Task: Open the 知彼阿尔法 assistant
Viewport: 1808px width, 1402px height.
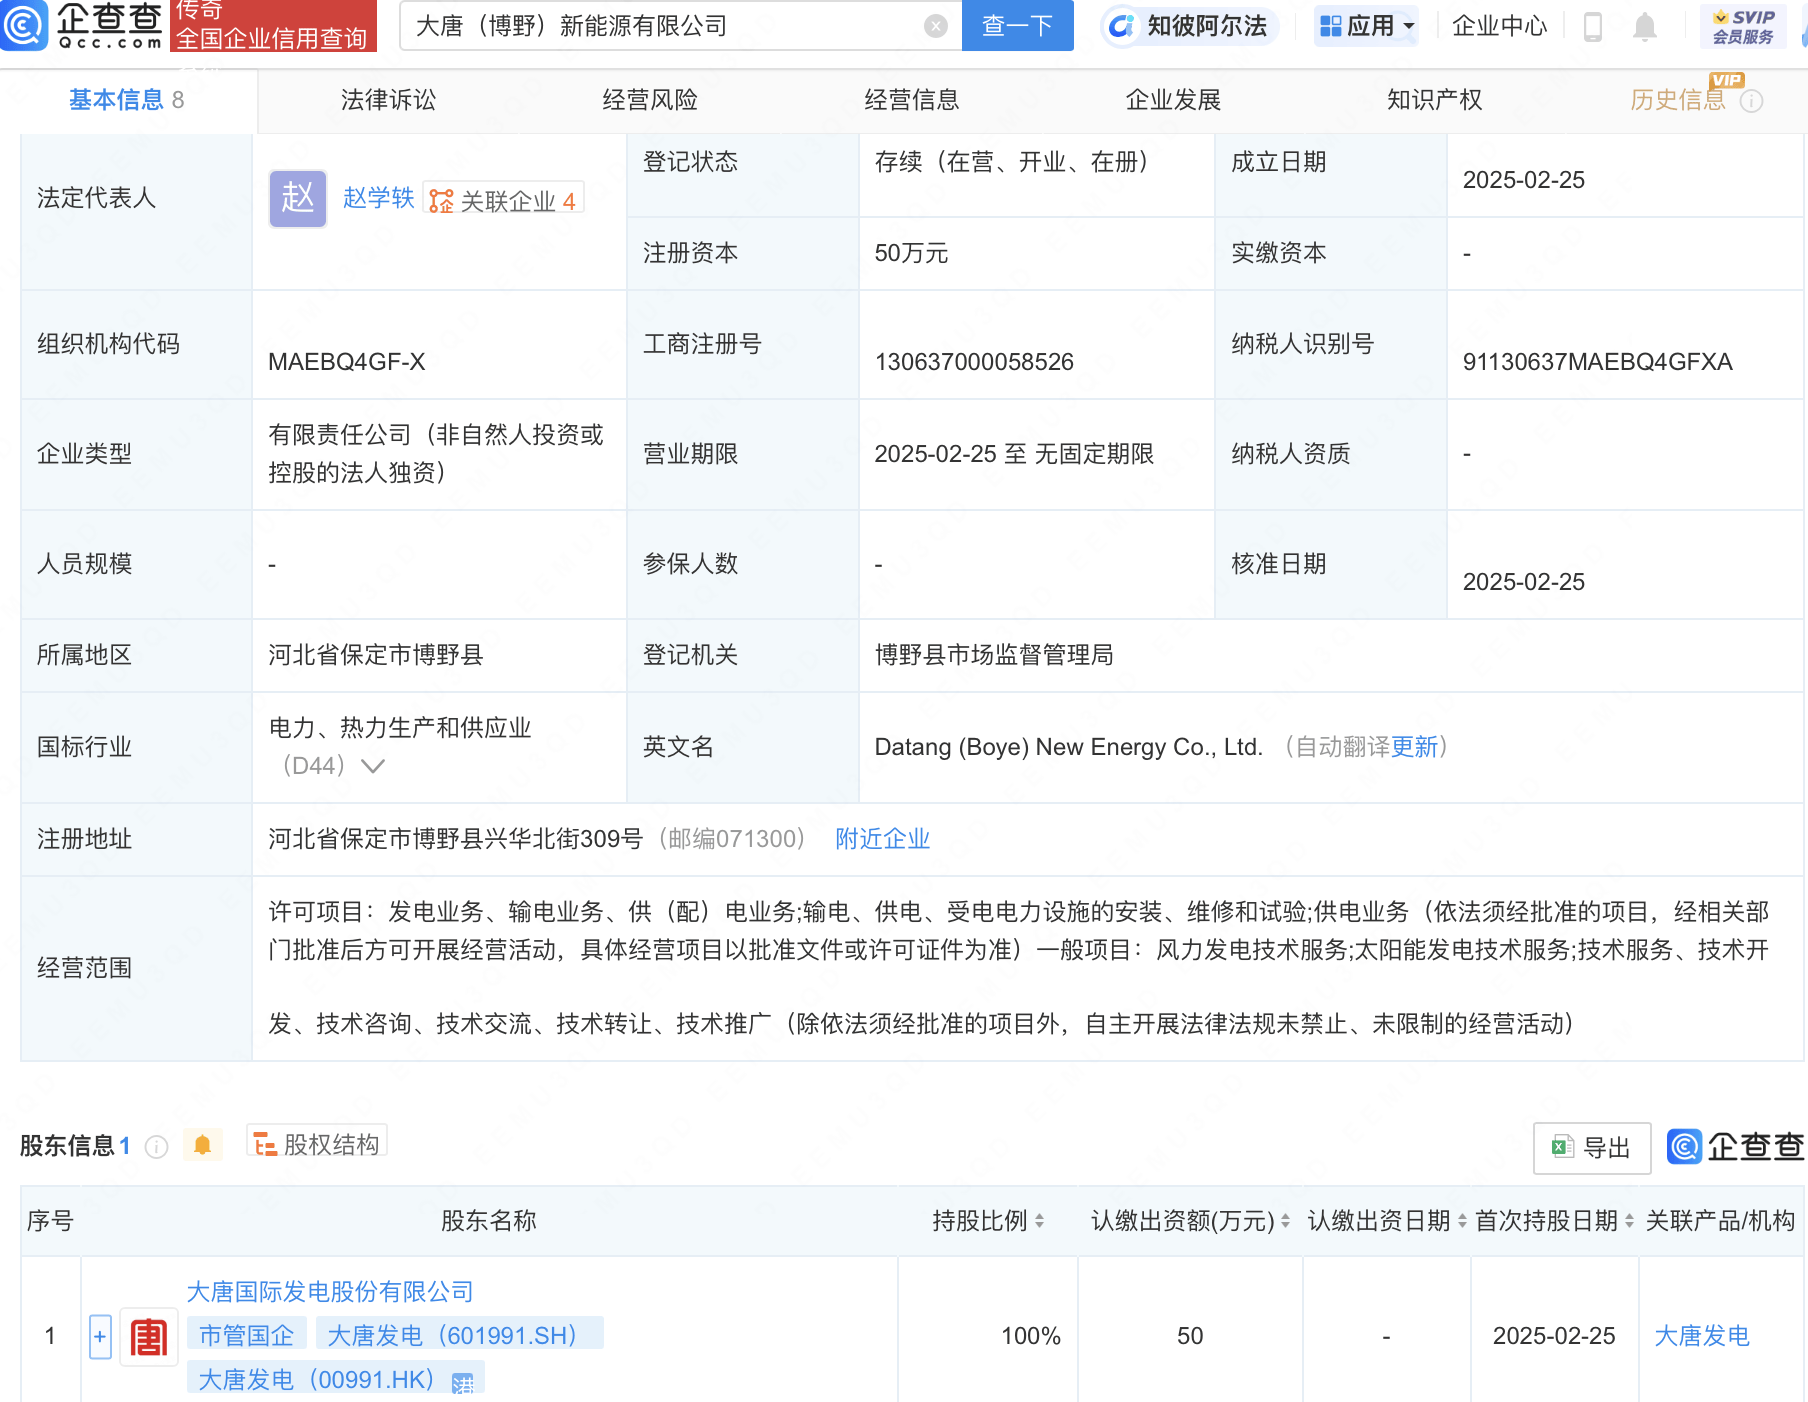Action: (x=1189, y=26)
